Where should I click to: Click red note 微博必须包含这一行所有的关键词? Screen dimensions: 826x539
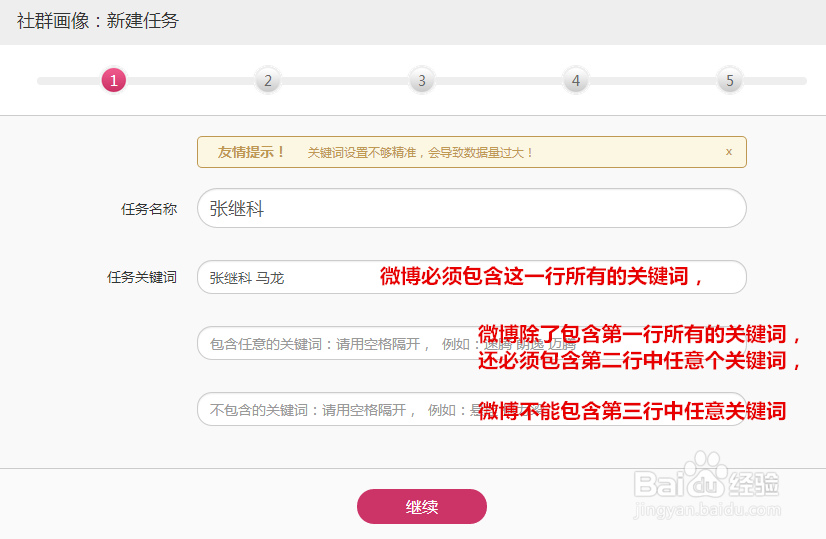tap(542, 277)
